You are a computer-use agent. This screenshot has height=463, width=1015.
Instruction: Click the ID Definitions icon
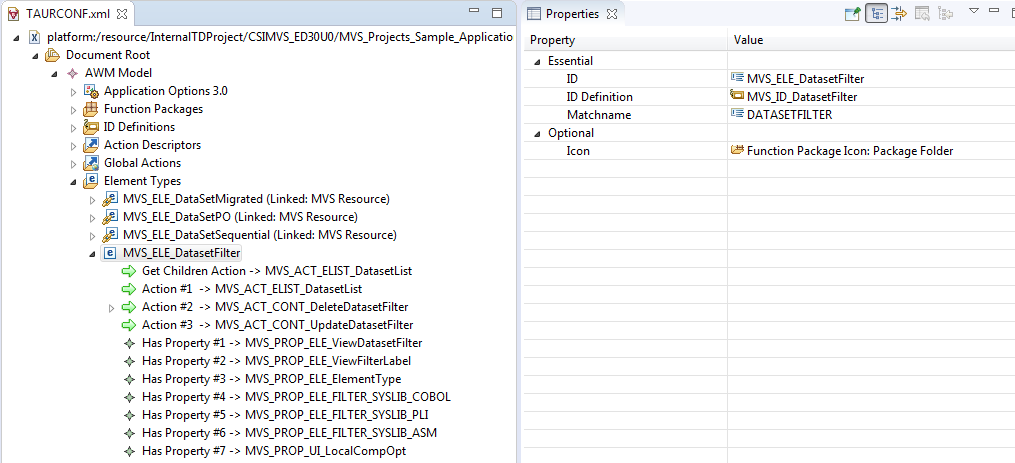pos(91,127)
